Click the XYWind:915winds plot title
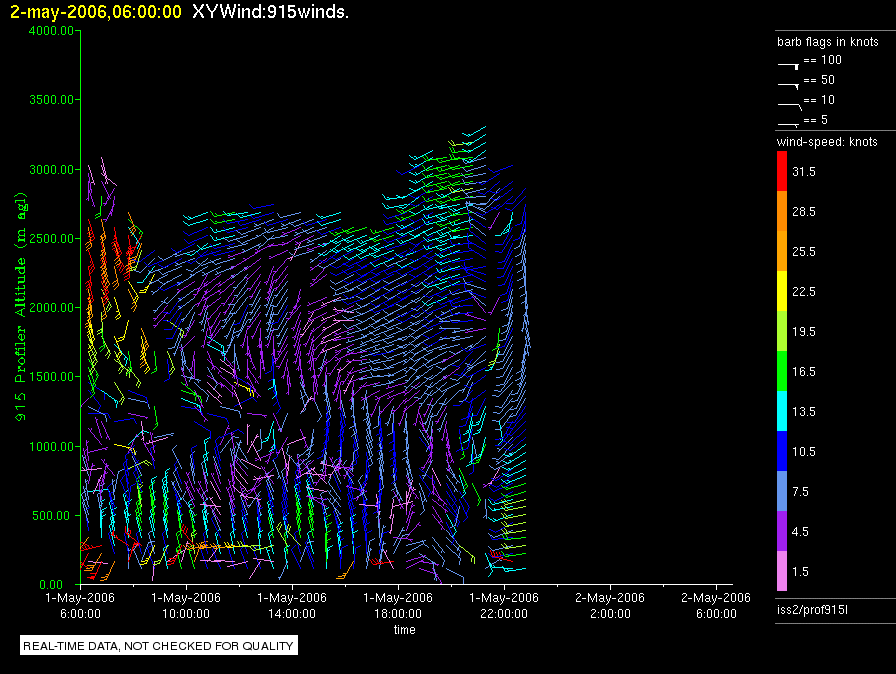Viewport: 896px width, 674px height. pos(270,12)
